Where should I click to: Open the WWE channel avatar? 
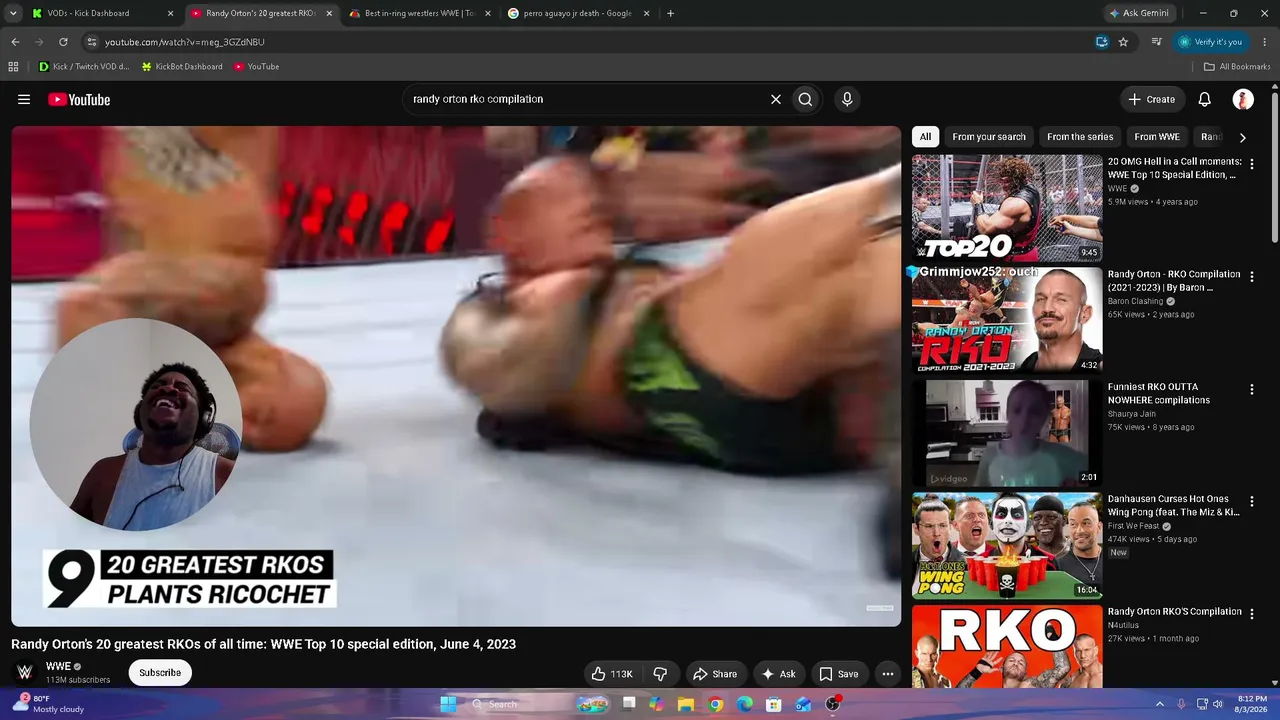25,672
